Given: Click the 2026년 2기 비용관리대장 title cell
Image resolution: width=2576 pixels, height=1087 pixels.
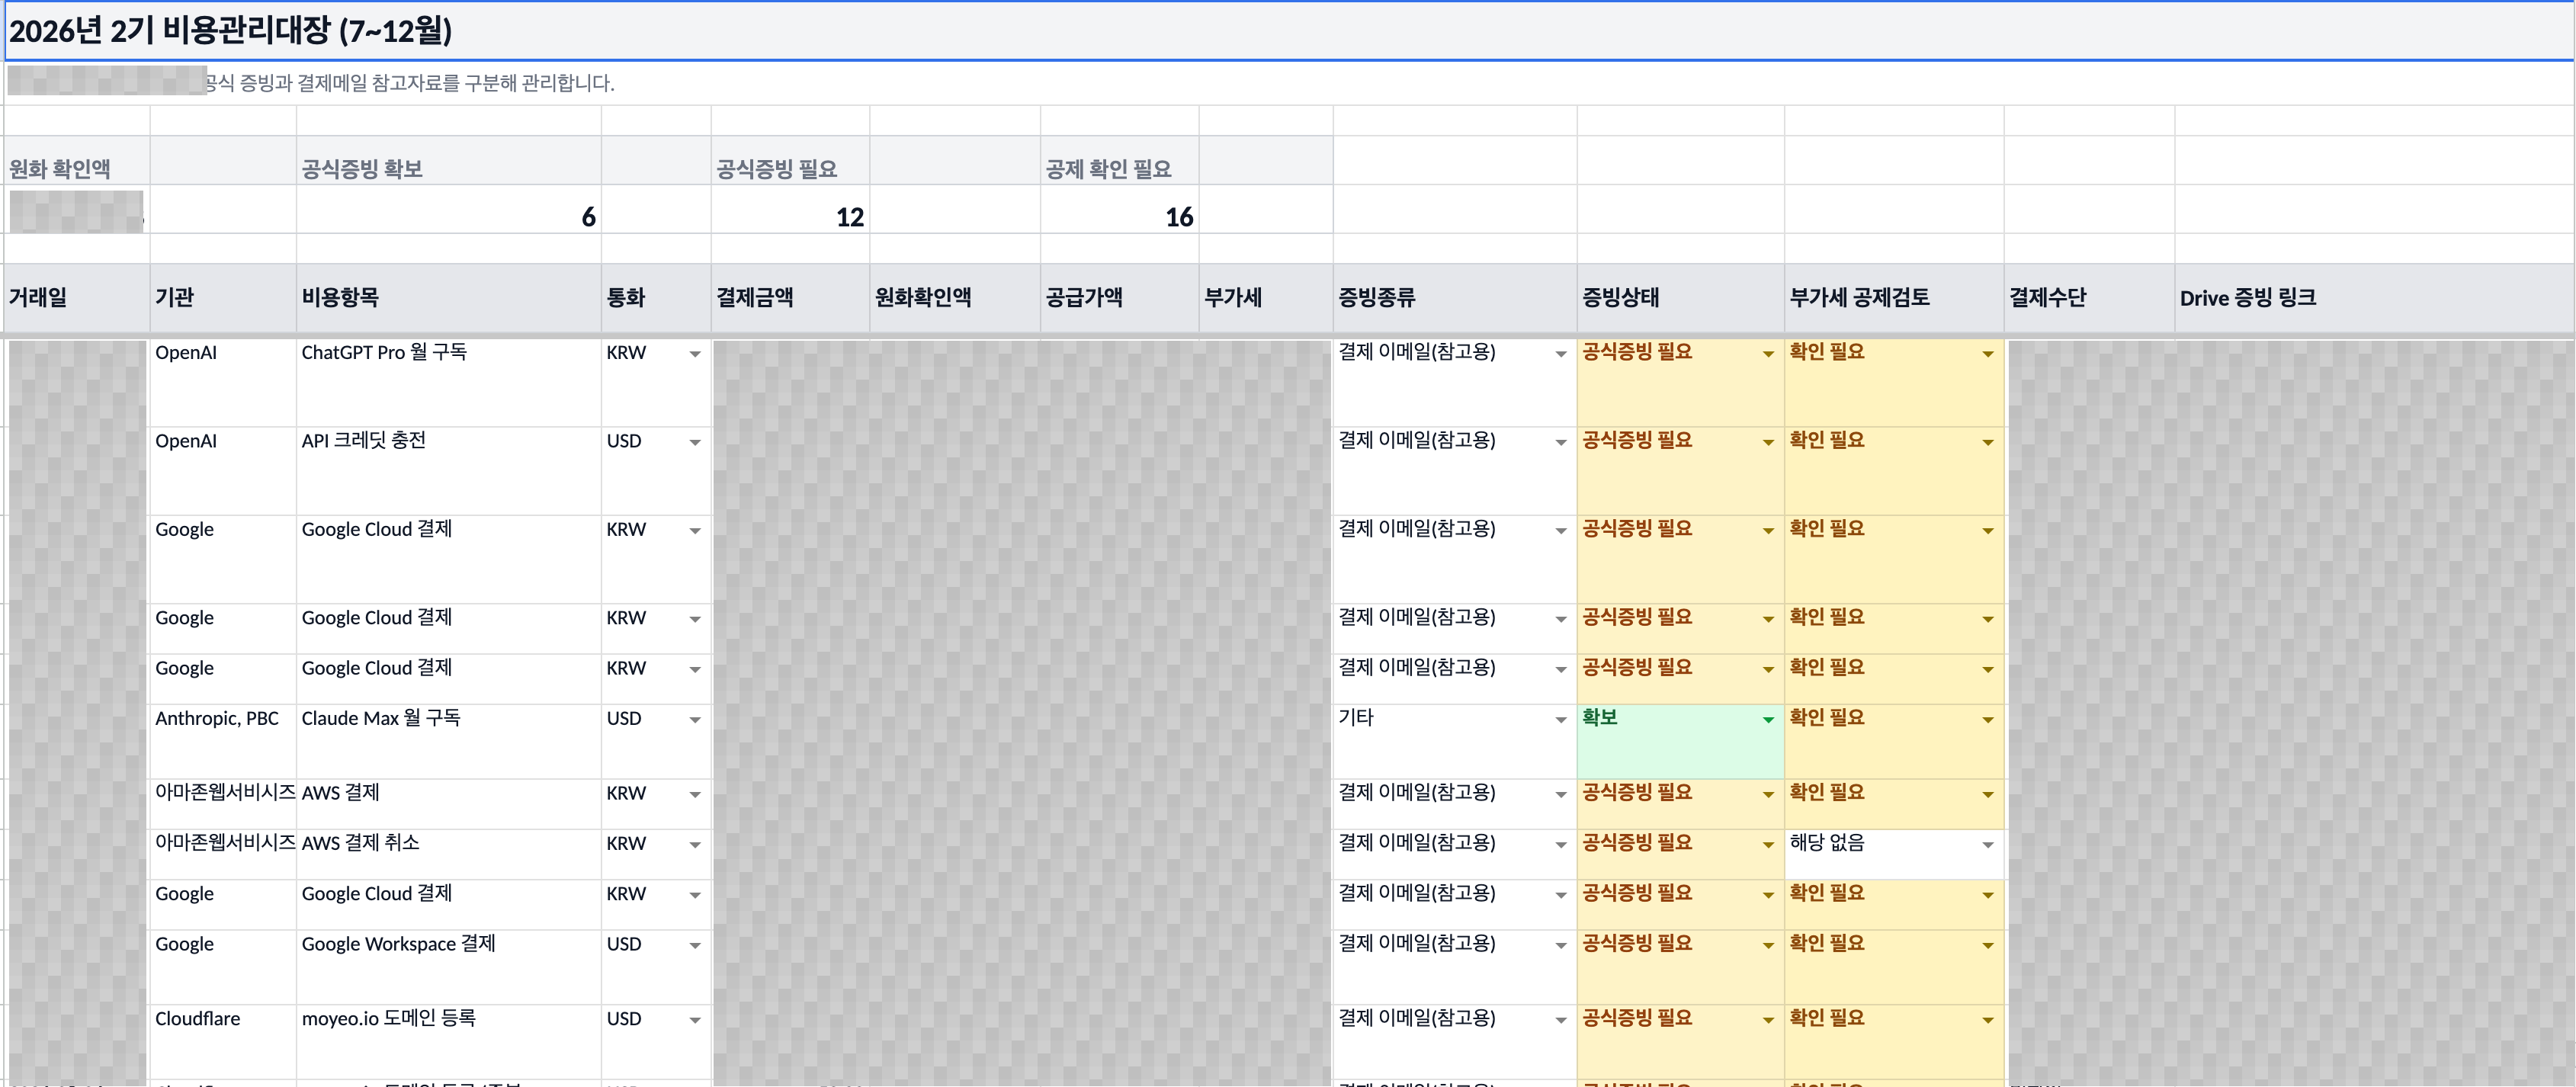Looking at the screenshot, I should pyautogui.click(x=1288, y=31).
